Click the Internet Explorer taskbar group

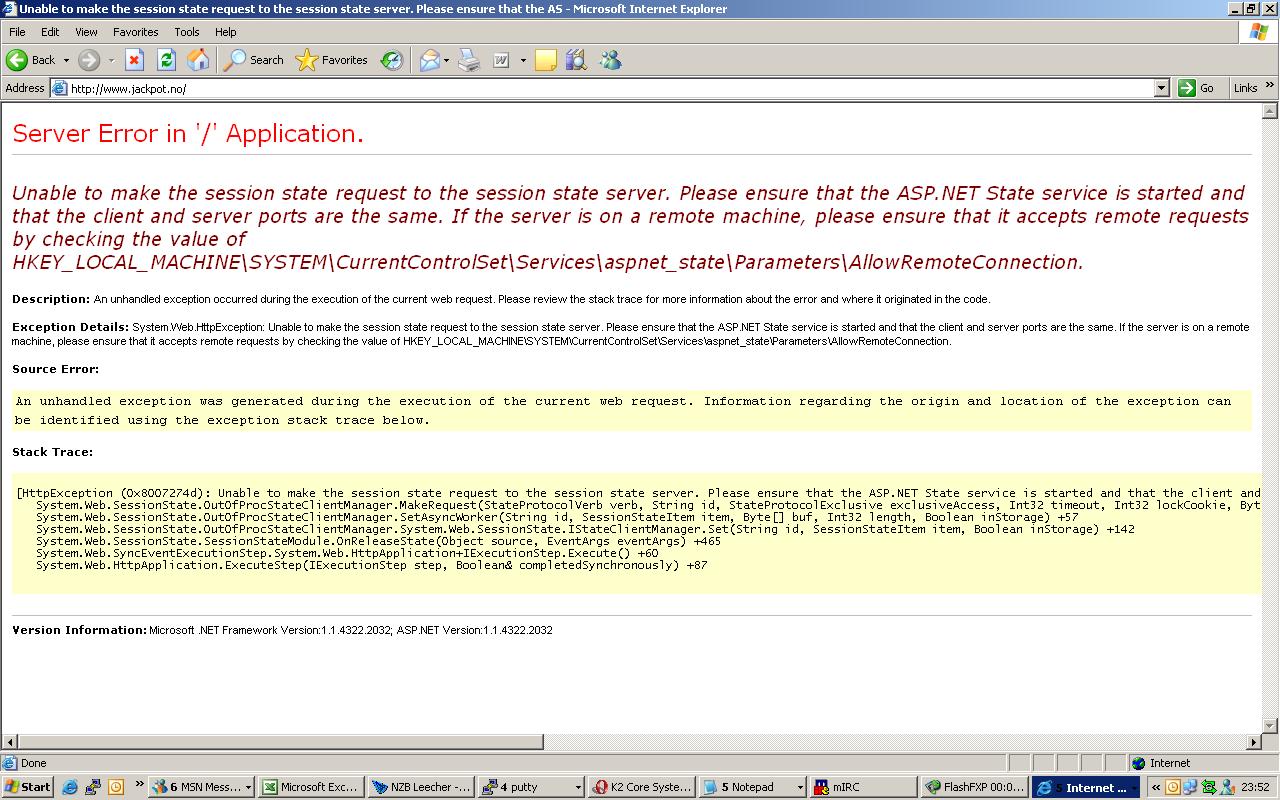click(1085, 787)
